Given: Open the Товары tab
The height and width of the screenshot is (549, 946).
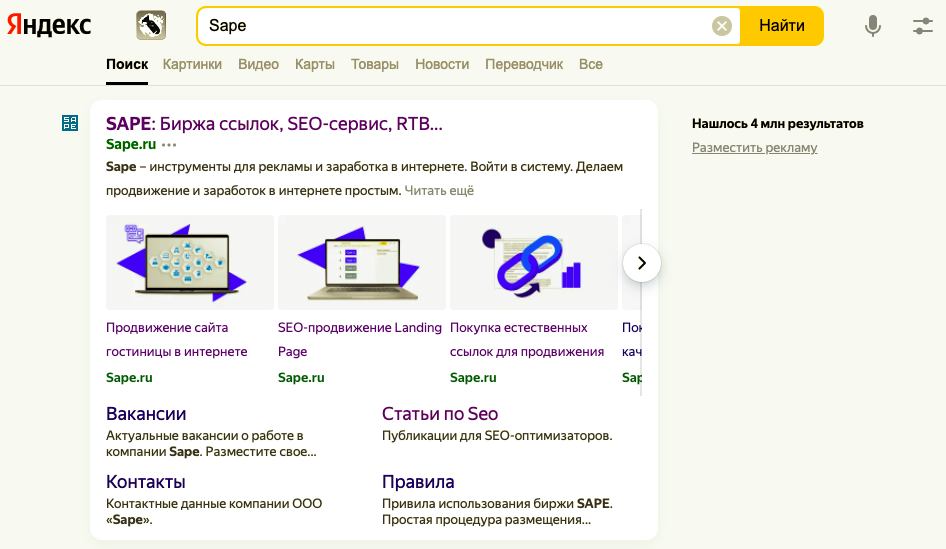Looking at the screenshot, I should [x=375, y=65].
